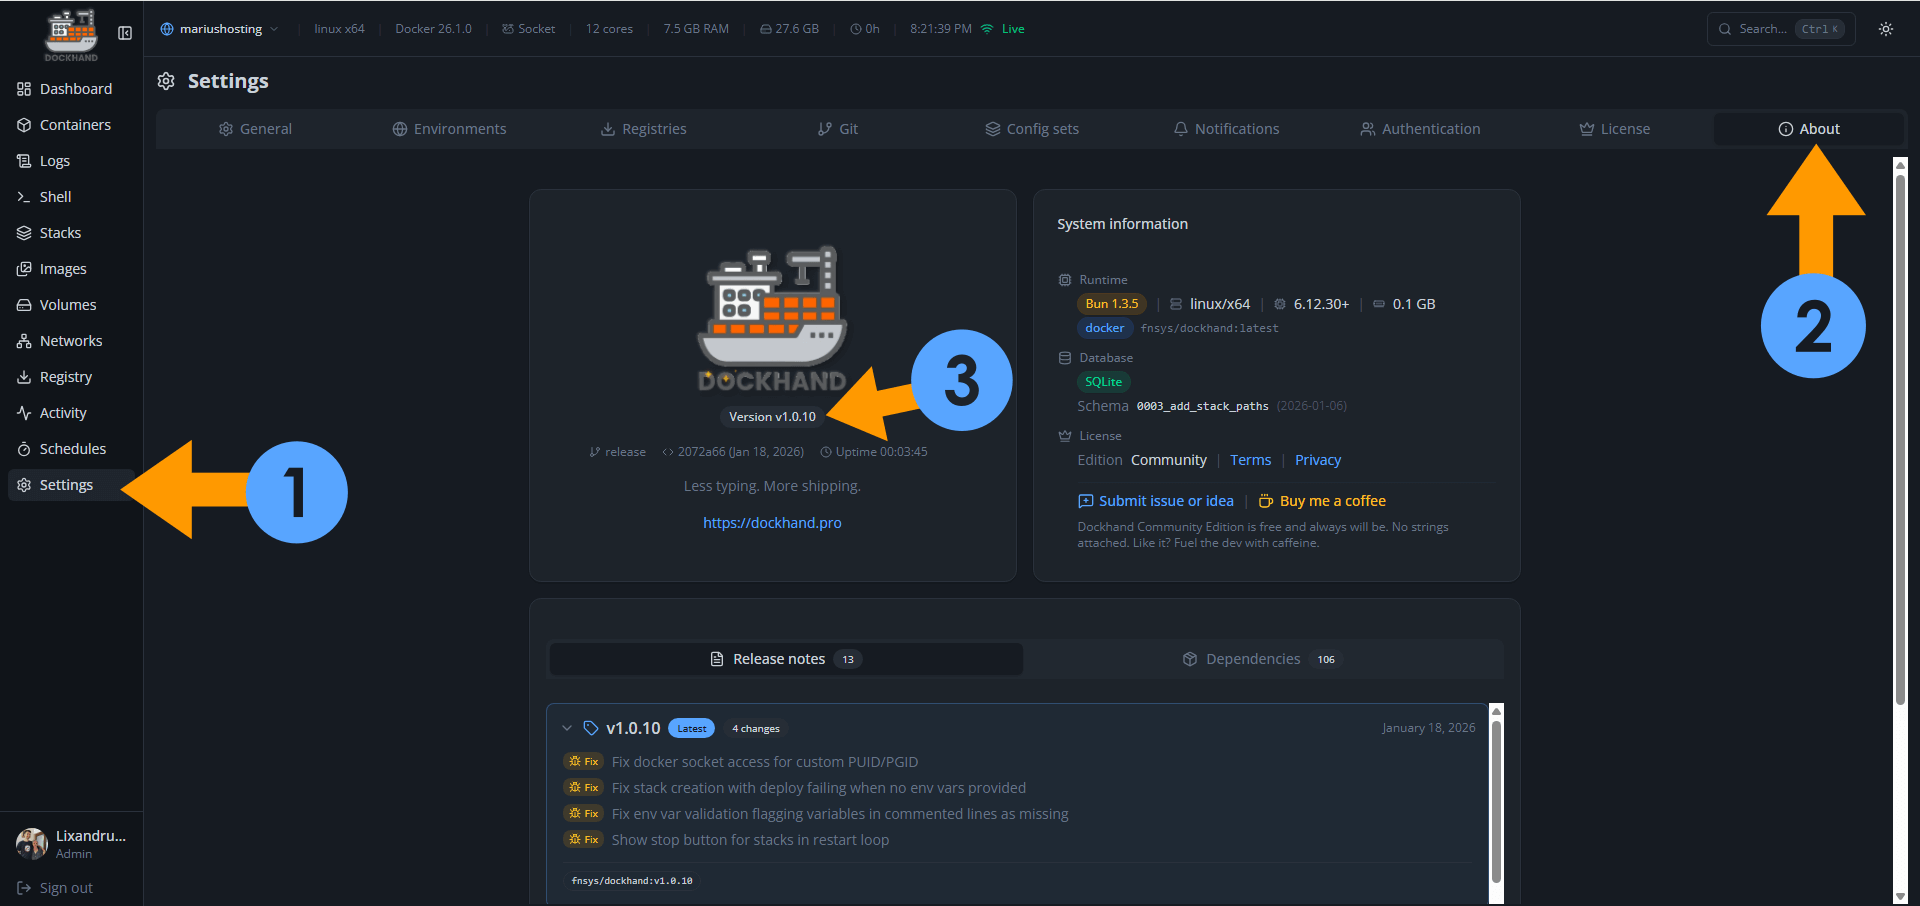
Task: Collapse the sidebar panel
Action: click(x=124, y=32)
